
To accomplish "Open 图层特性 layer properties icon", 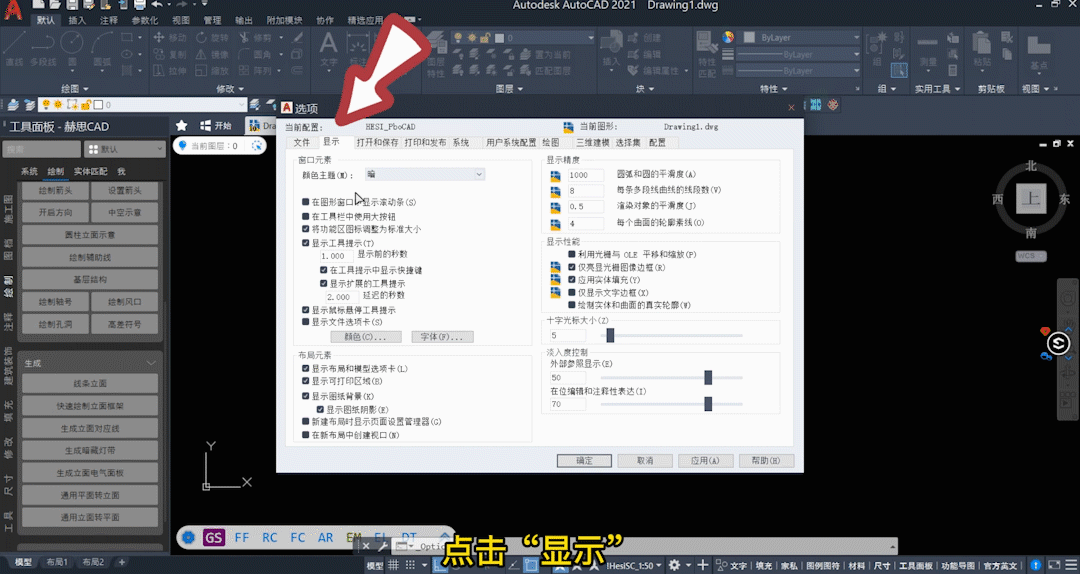I will click(x=436, y=54).
